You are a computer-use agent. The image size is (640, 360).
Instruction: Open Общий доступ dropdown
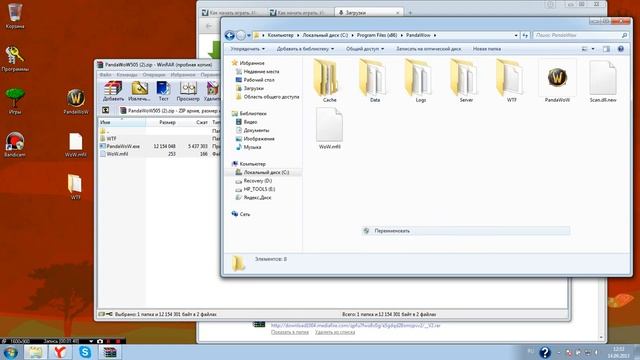[365, 49]
